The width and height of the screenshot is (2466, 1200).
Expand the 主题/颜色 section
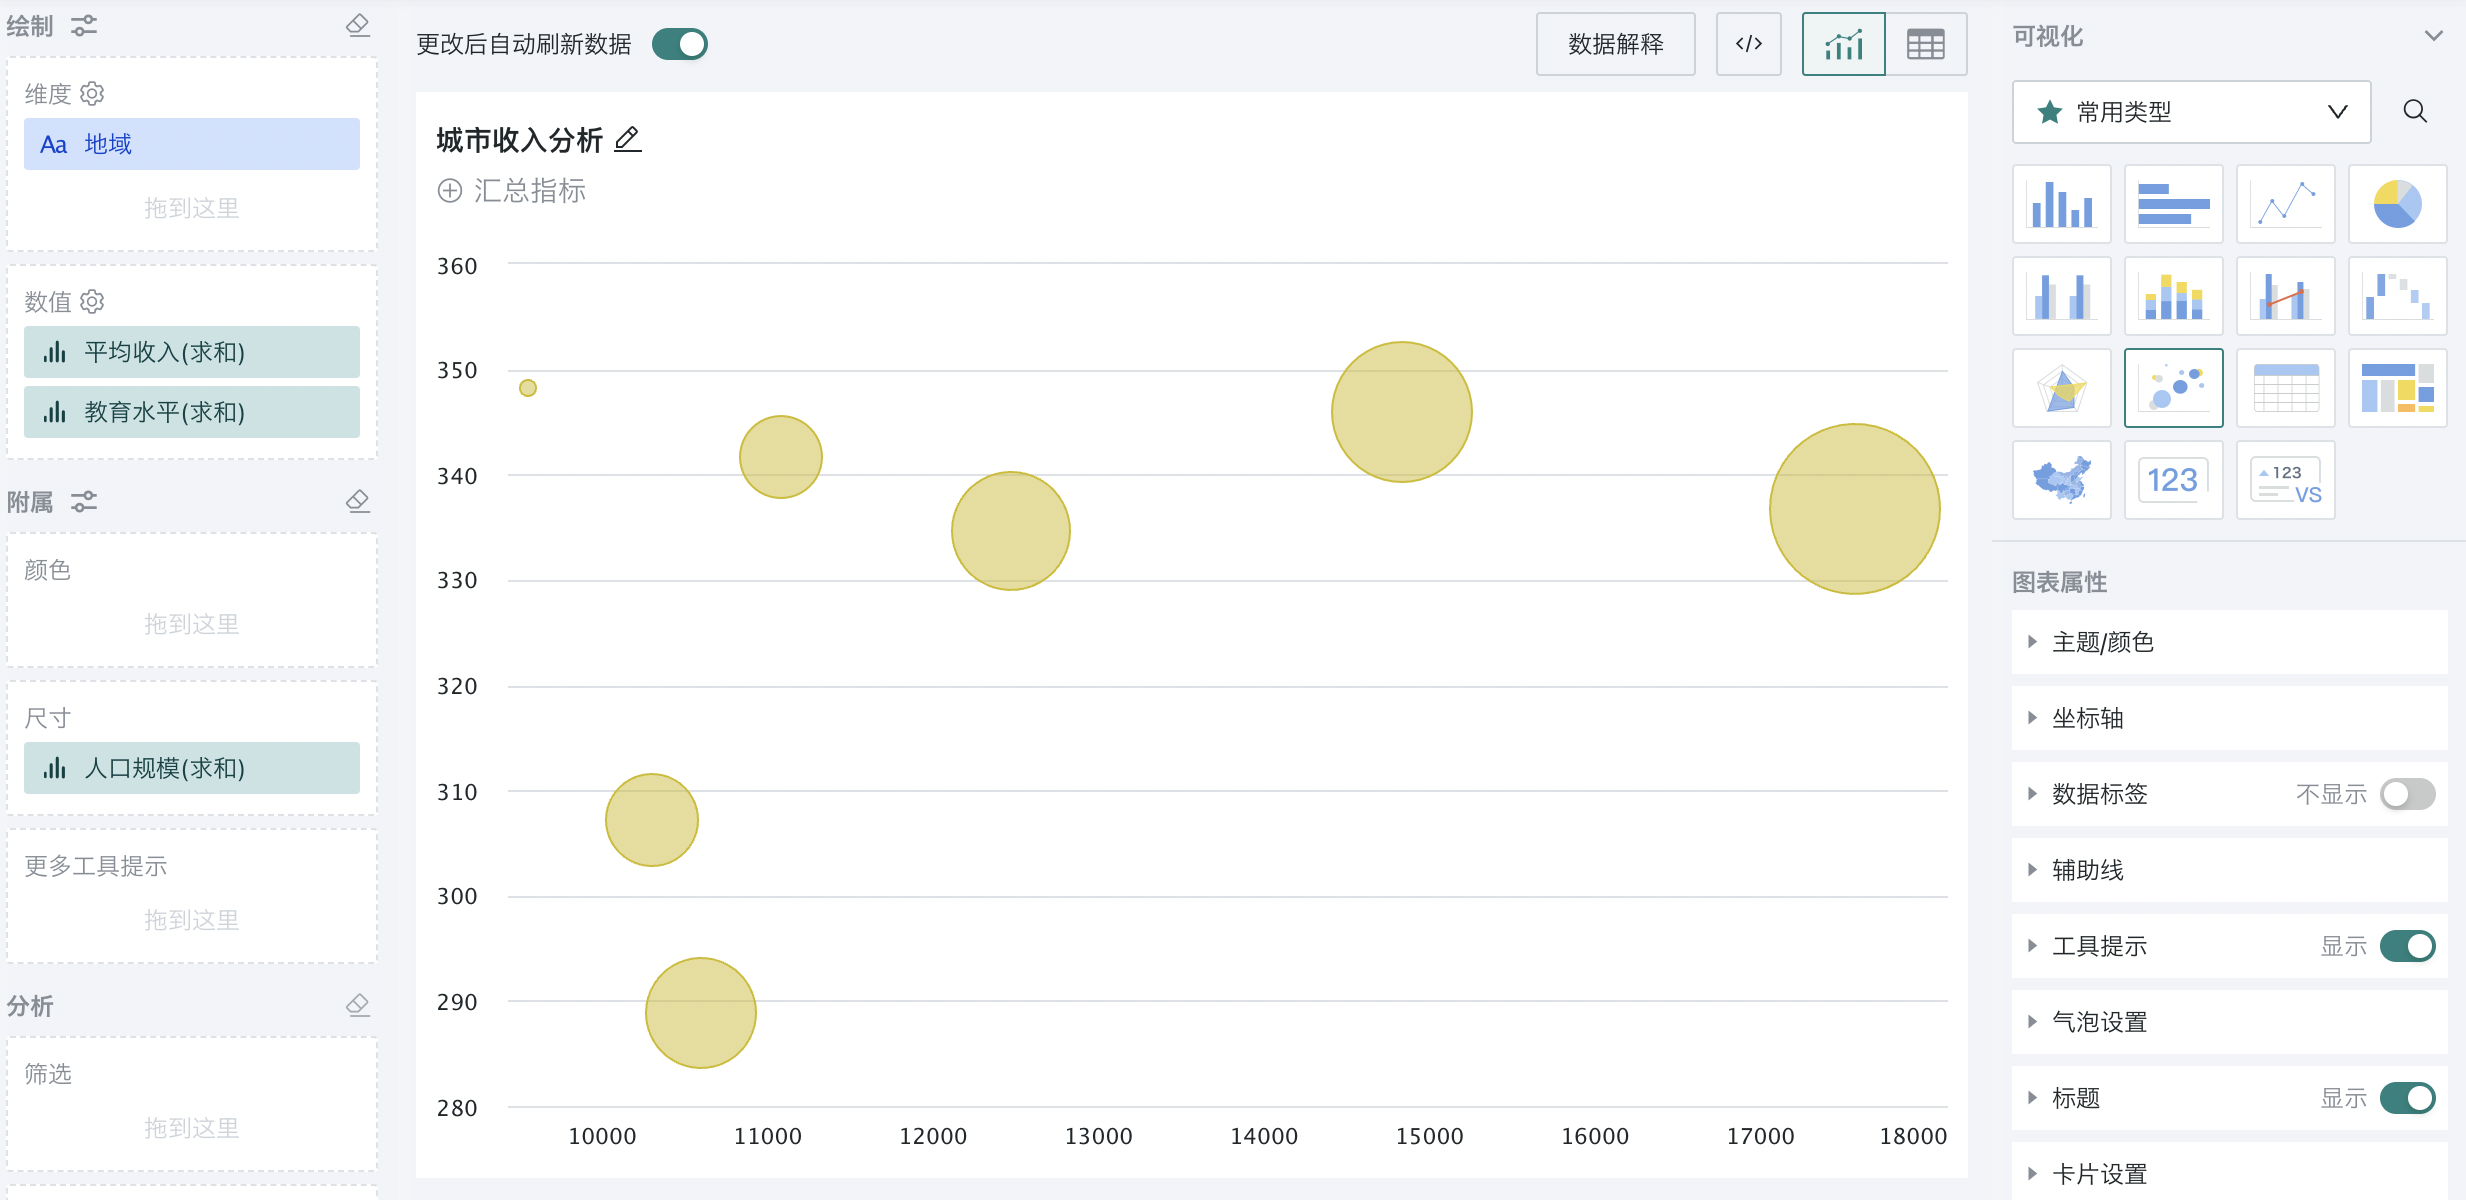[2229, 642]
